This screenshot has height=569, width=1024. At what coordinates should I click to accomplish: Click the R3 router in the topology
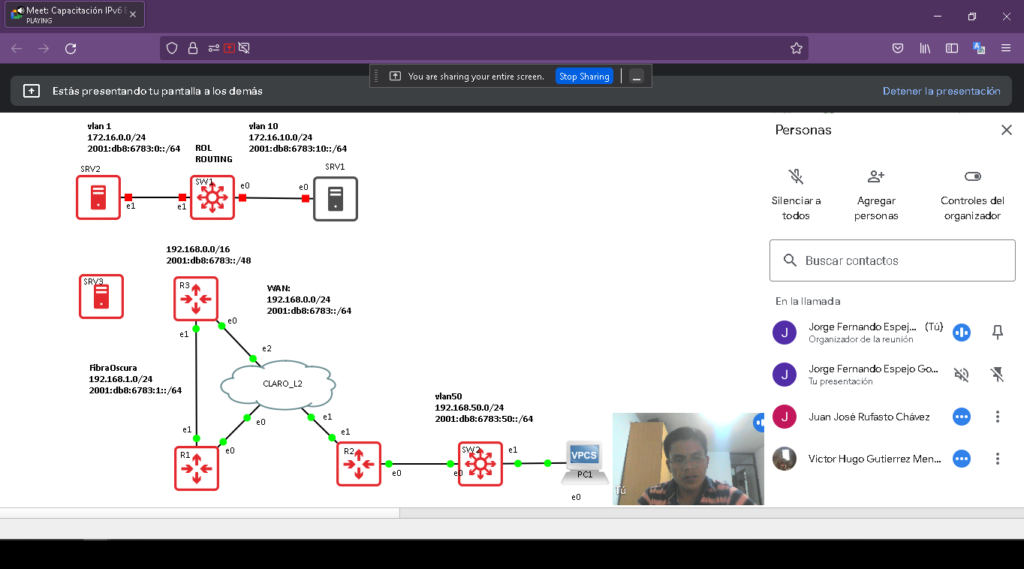click(196, 298)
